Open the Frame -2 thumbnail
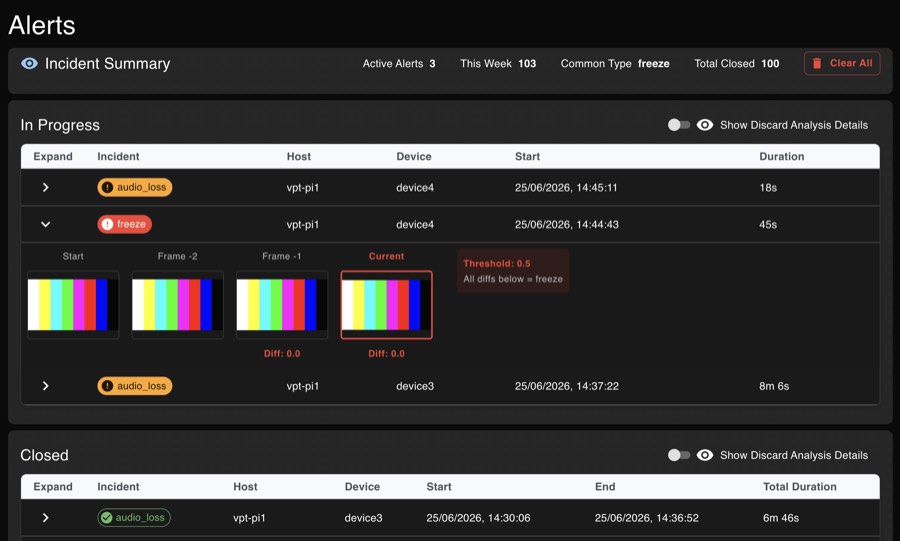This screenshot has width=900, height=541. pyautogui.click(x=177, y=305)
